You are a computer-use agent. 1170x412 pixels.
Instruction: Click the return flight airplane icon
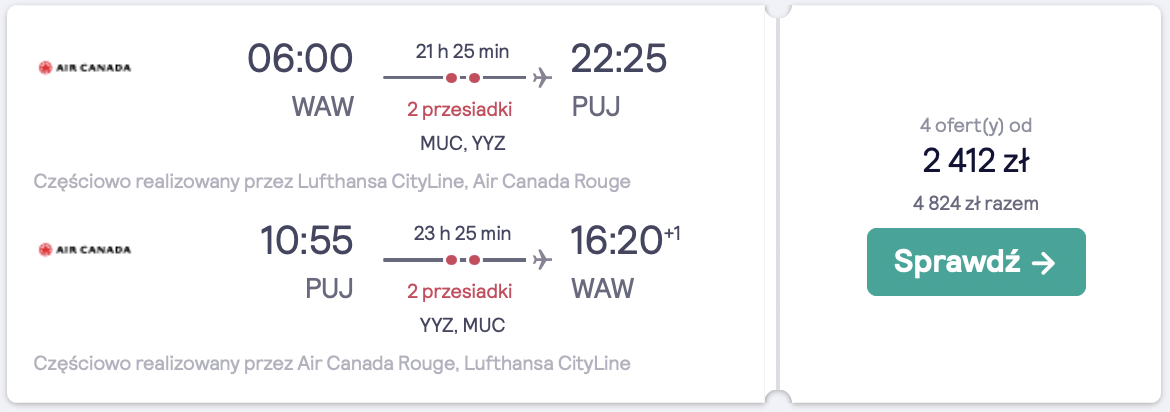[542, 260]
